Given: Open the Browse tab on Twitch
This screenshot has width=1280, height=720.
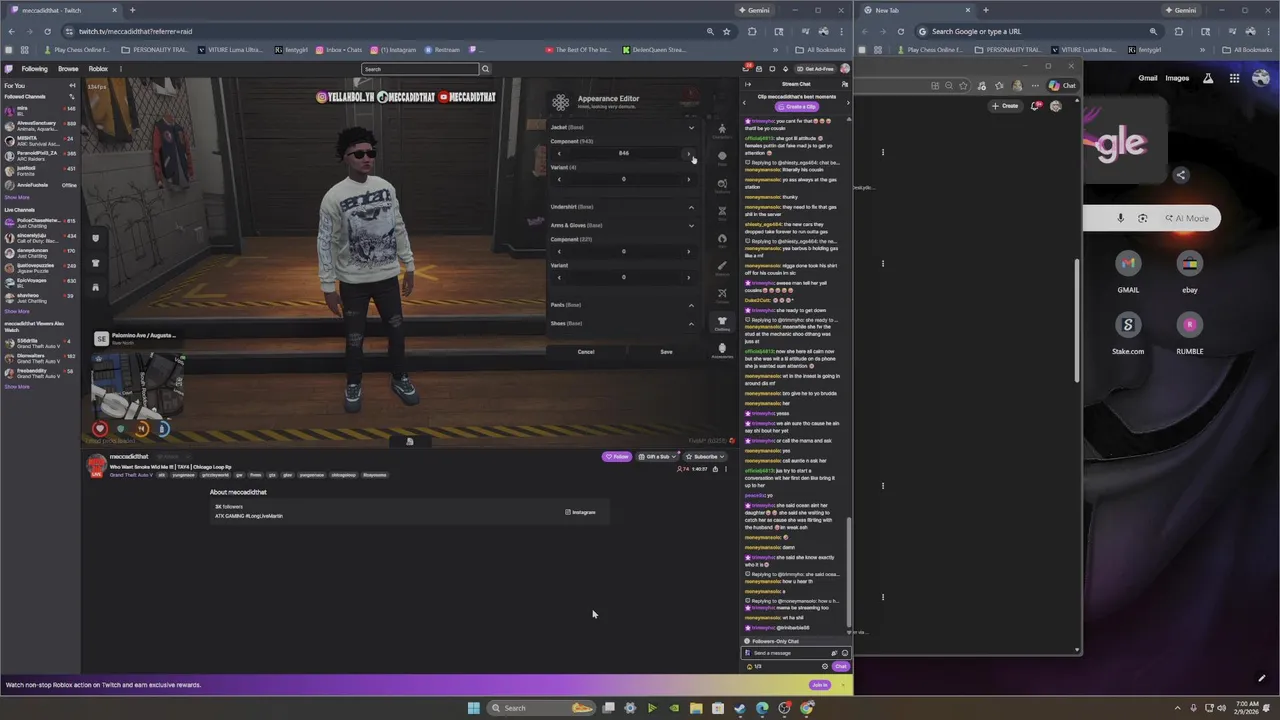Looking at the screenshot, I should click(x=68, y=69).
